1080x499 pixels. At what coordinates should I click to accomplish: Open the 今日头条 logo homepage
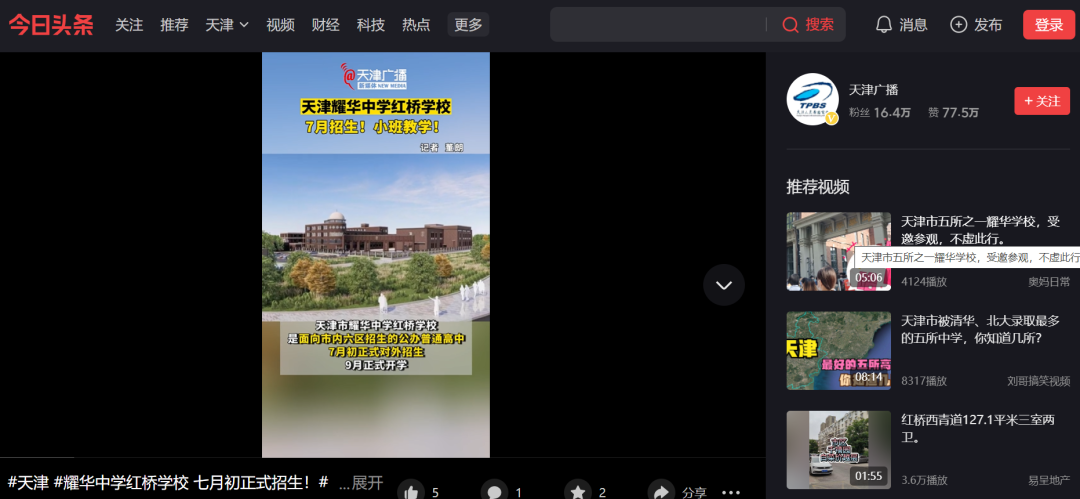click(51, 26)
